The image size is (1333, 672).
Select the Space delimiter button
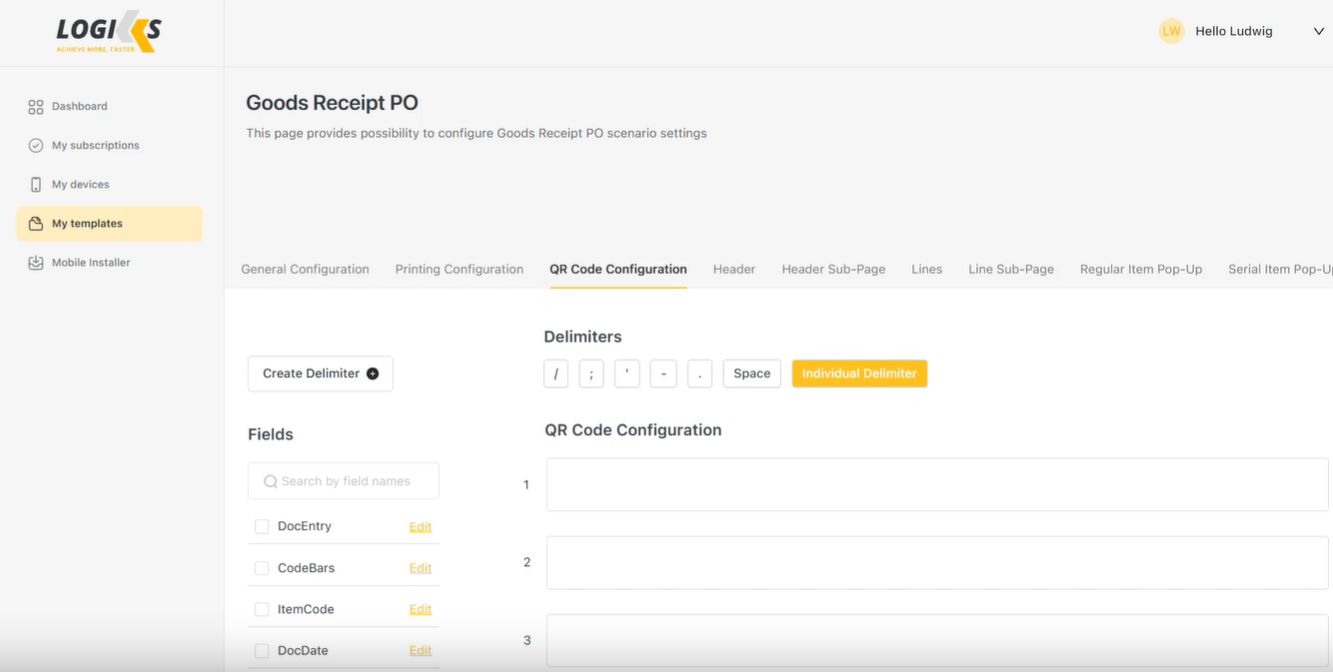(751, 374)
